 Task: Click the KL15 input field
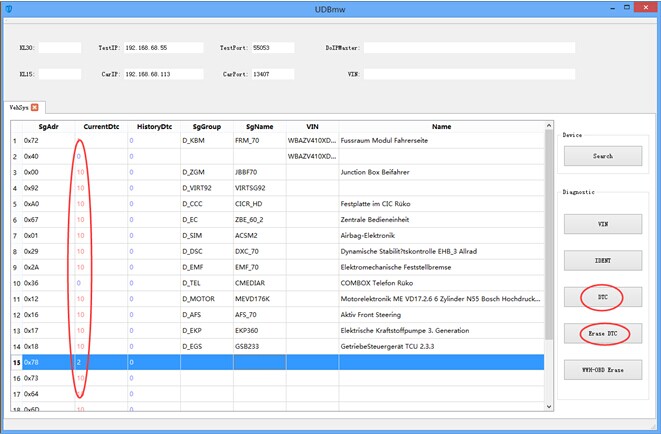coord(60,74)
